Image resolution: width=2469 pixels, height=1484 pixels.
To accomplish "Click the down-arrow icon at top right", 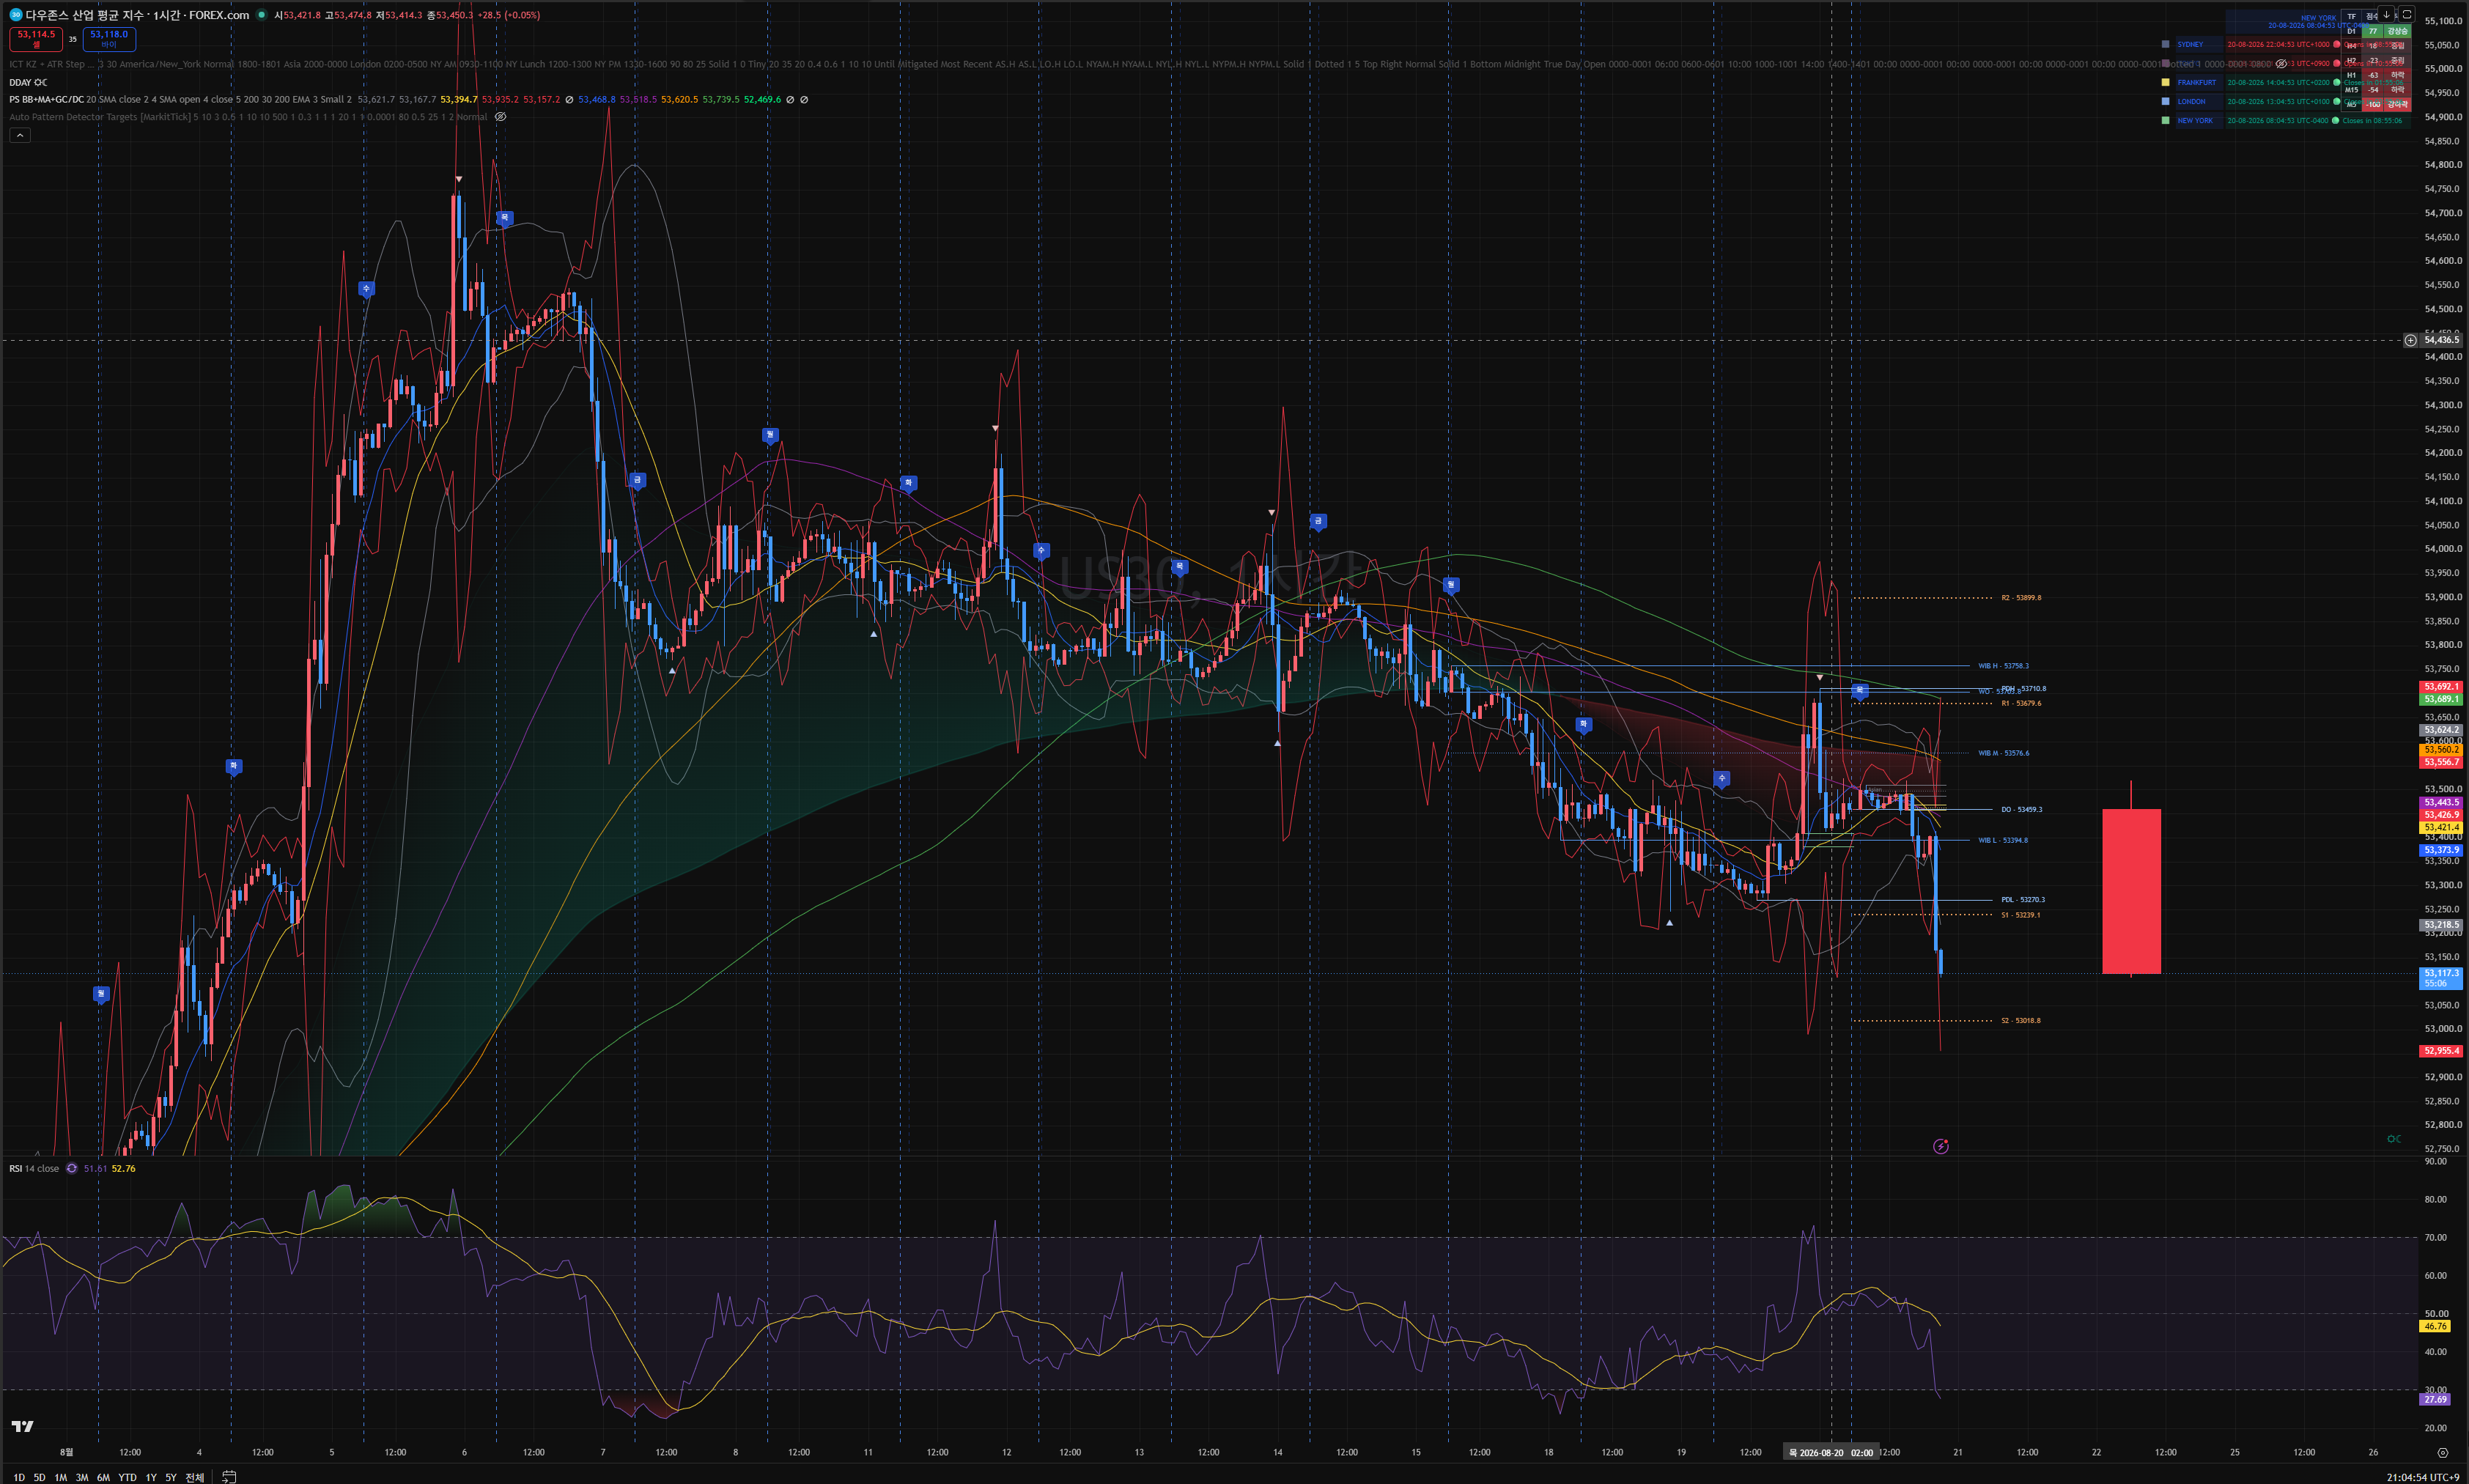I will [2386, 14].
